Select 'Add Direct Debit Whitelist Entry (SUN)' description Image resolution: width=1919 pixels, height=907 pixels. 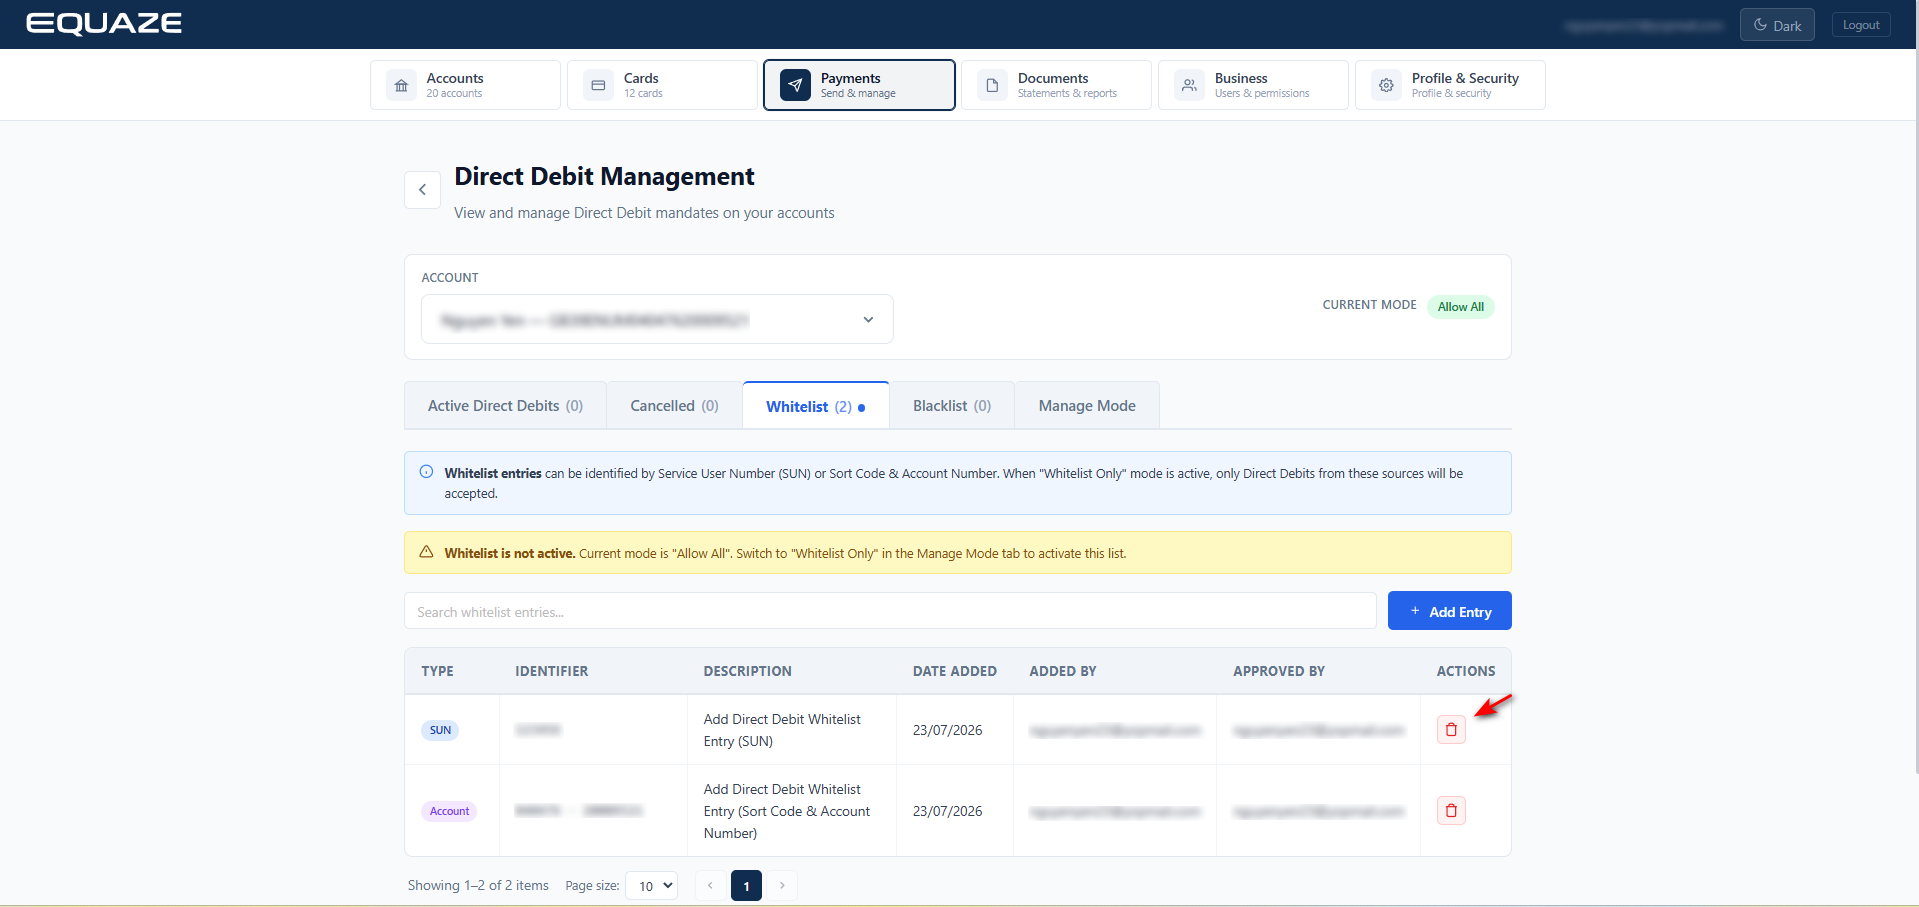click(x=782, y=730)
